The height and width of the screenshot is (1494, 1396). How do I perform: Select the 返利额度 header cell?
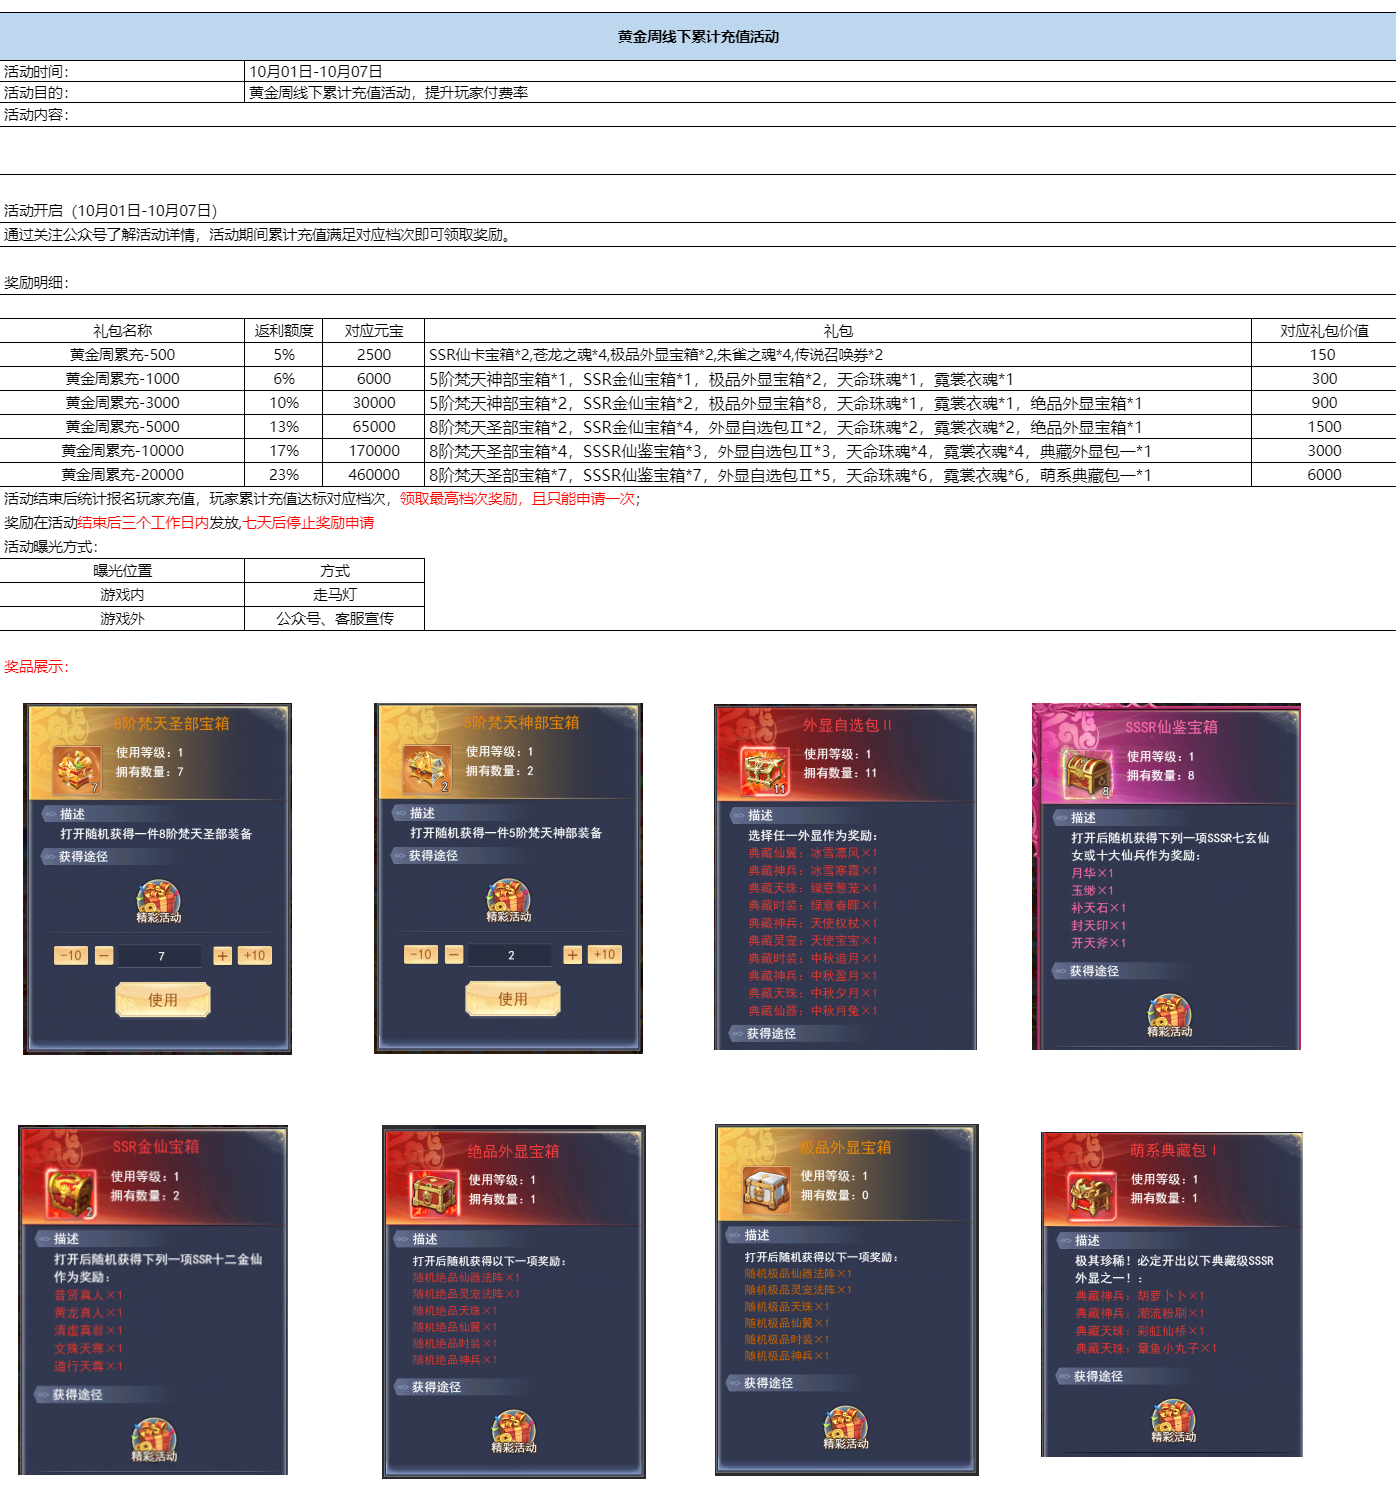(x=284, y=330)
